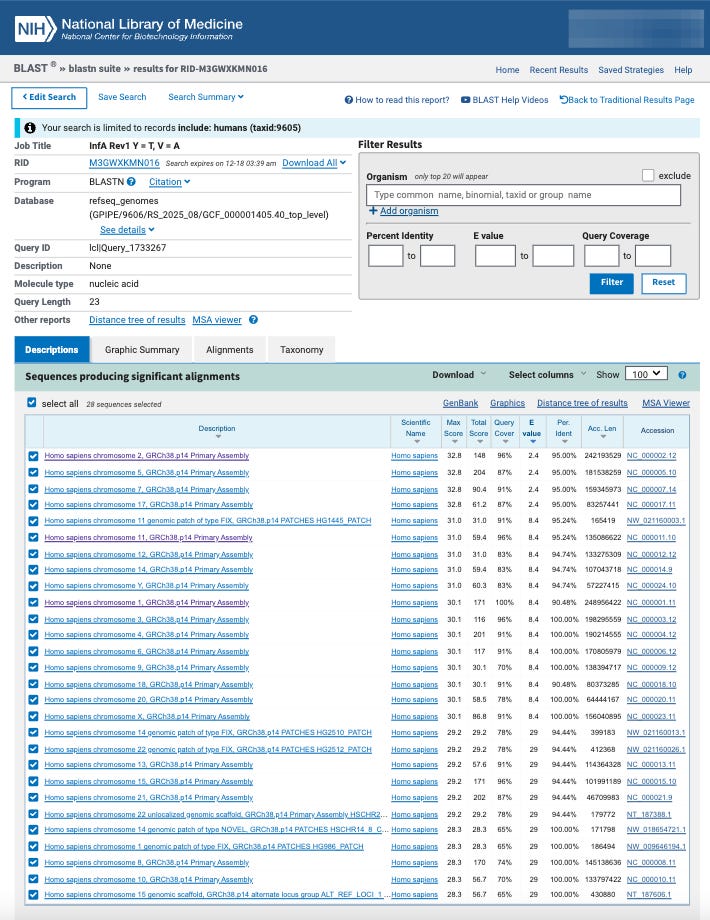Open the RID M3GWXKMN016 link
Image resolution: width=710 pixels, height=920 pixels.
point(124,163)
